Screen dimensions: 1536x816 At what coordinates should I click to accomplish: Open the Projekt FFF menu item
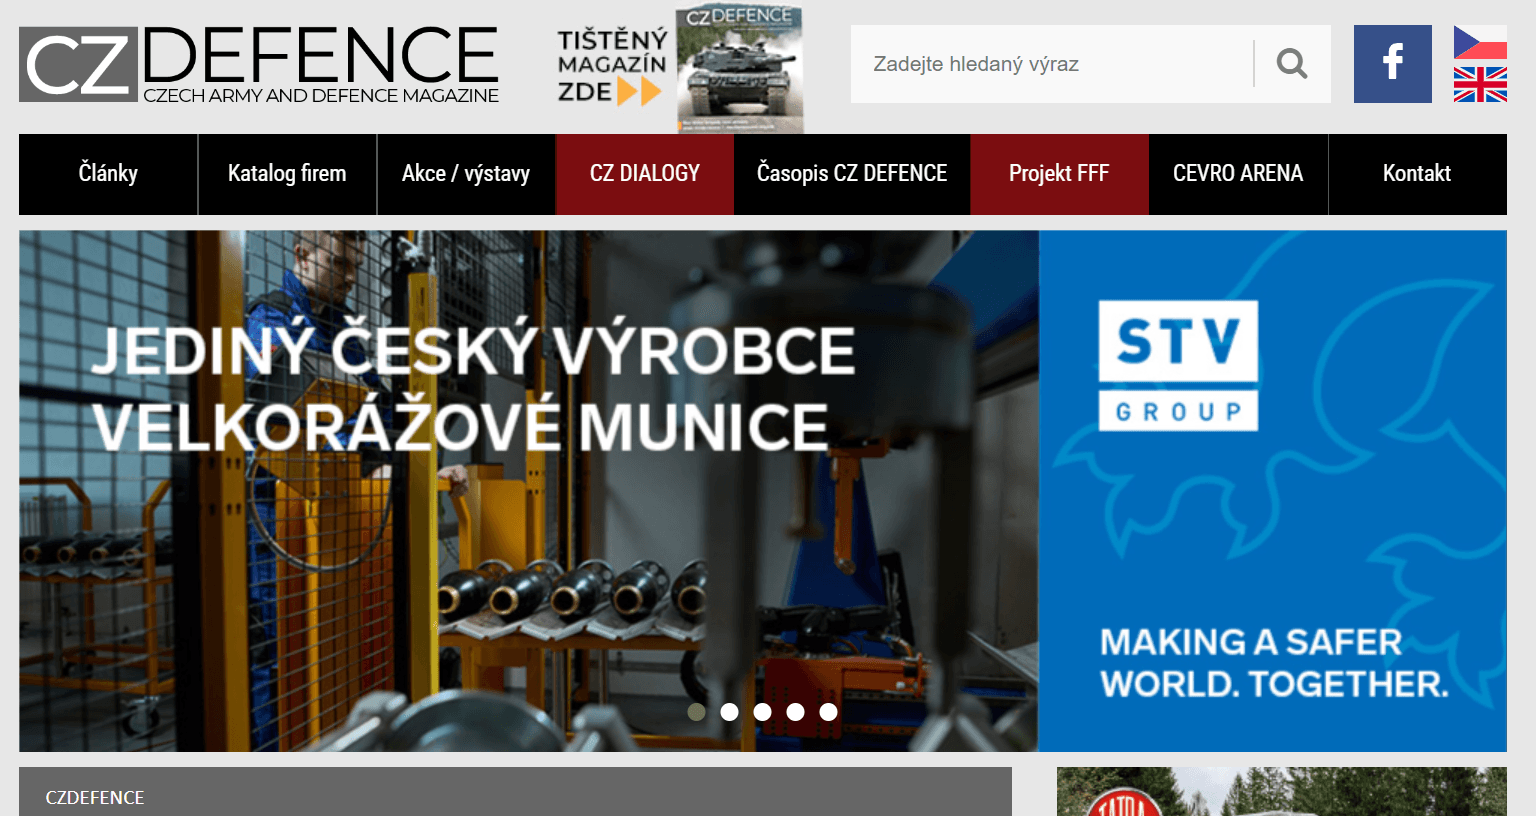1059,174
